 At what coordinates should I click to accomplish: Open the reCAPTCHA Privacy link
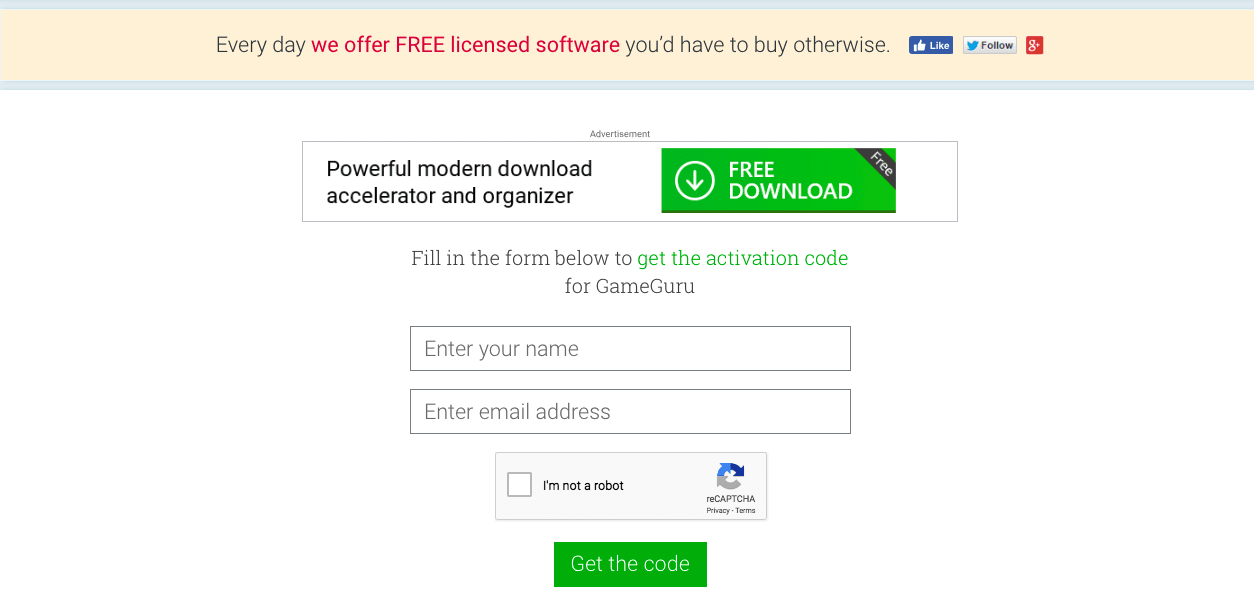pos(717,511)
